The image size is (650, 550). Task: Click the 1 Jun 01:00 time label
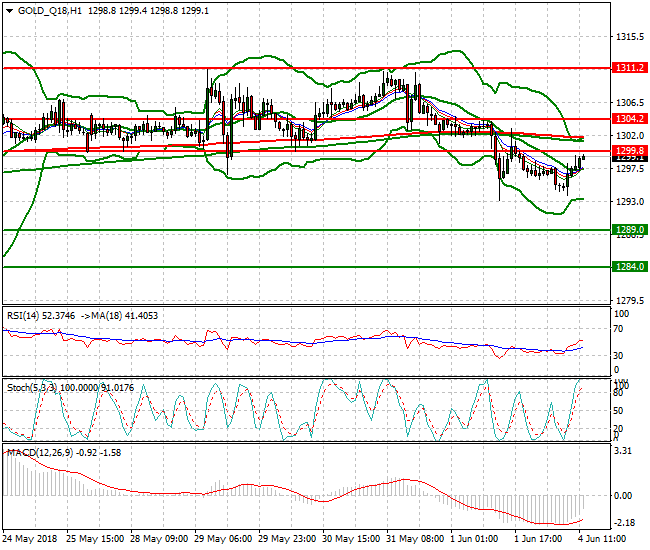pos(474,539)
